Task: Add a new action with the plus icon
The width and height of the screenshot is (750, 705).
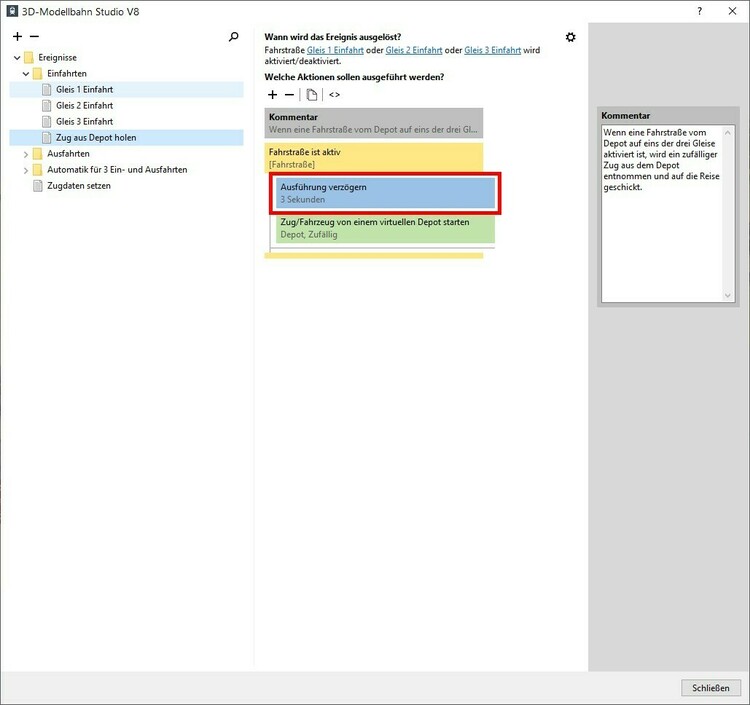Action: click(273, 95)
